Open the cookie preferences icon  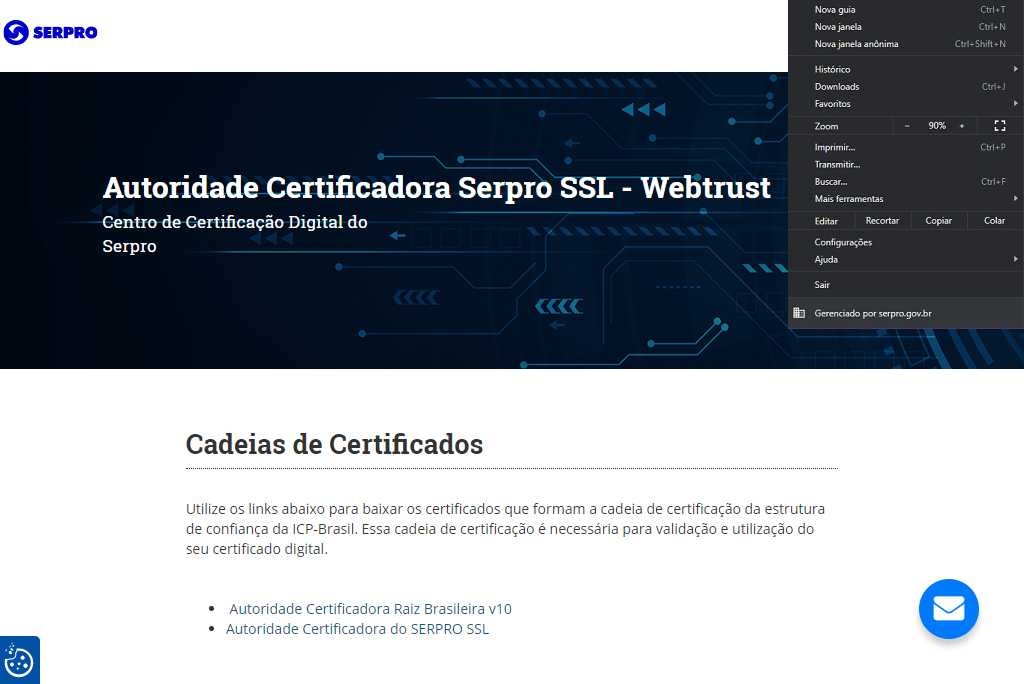click(19, 660)
